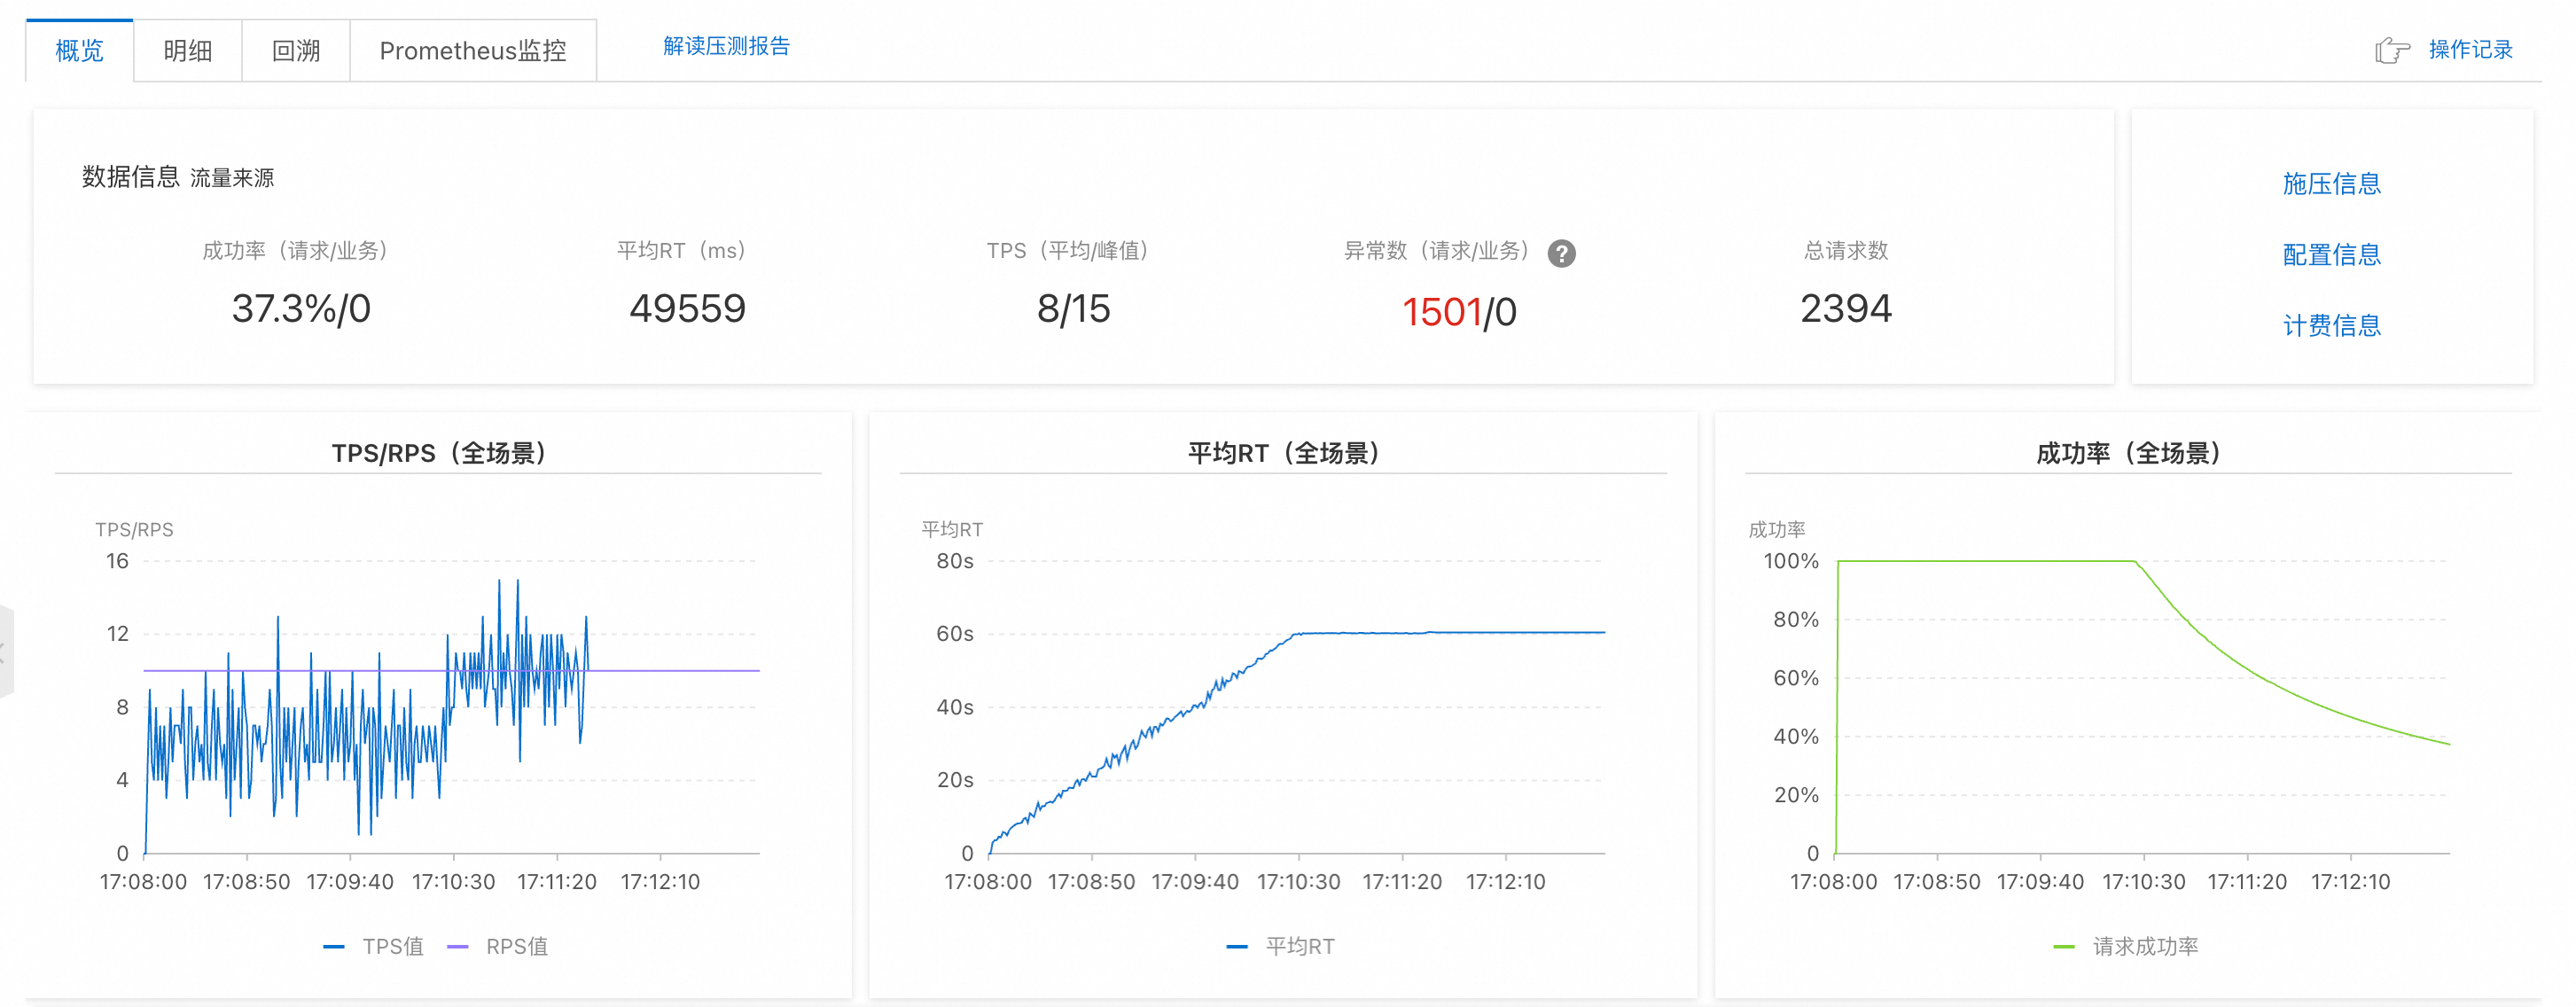Expand the collapsed left side panel handle
The height and width of the screenshot is (1007, 2576).
(5, 652)
